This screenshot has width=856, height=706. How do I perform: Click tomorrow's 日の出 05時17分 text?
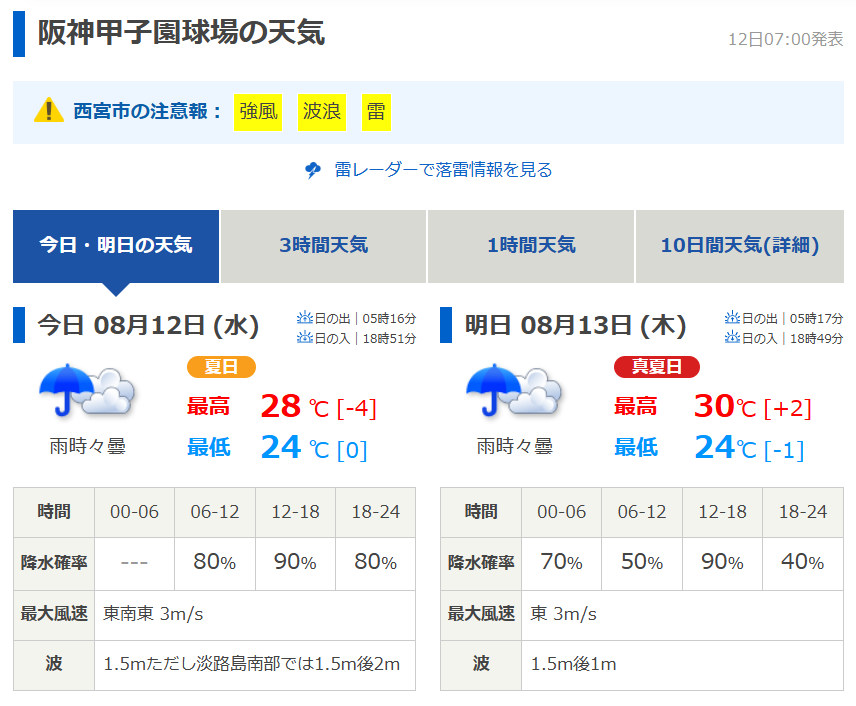tap(793, 318)
